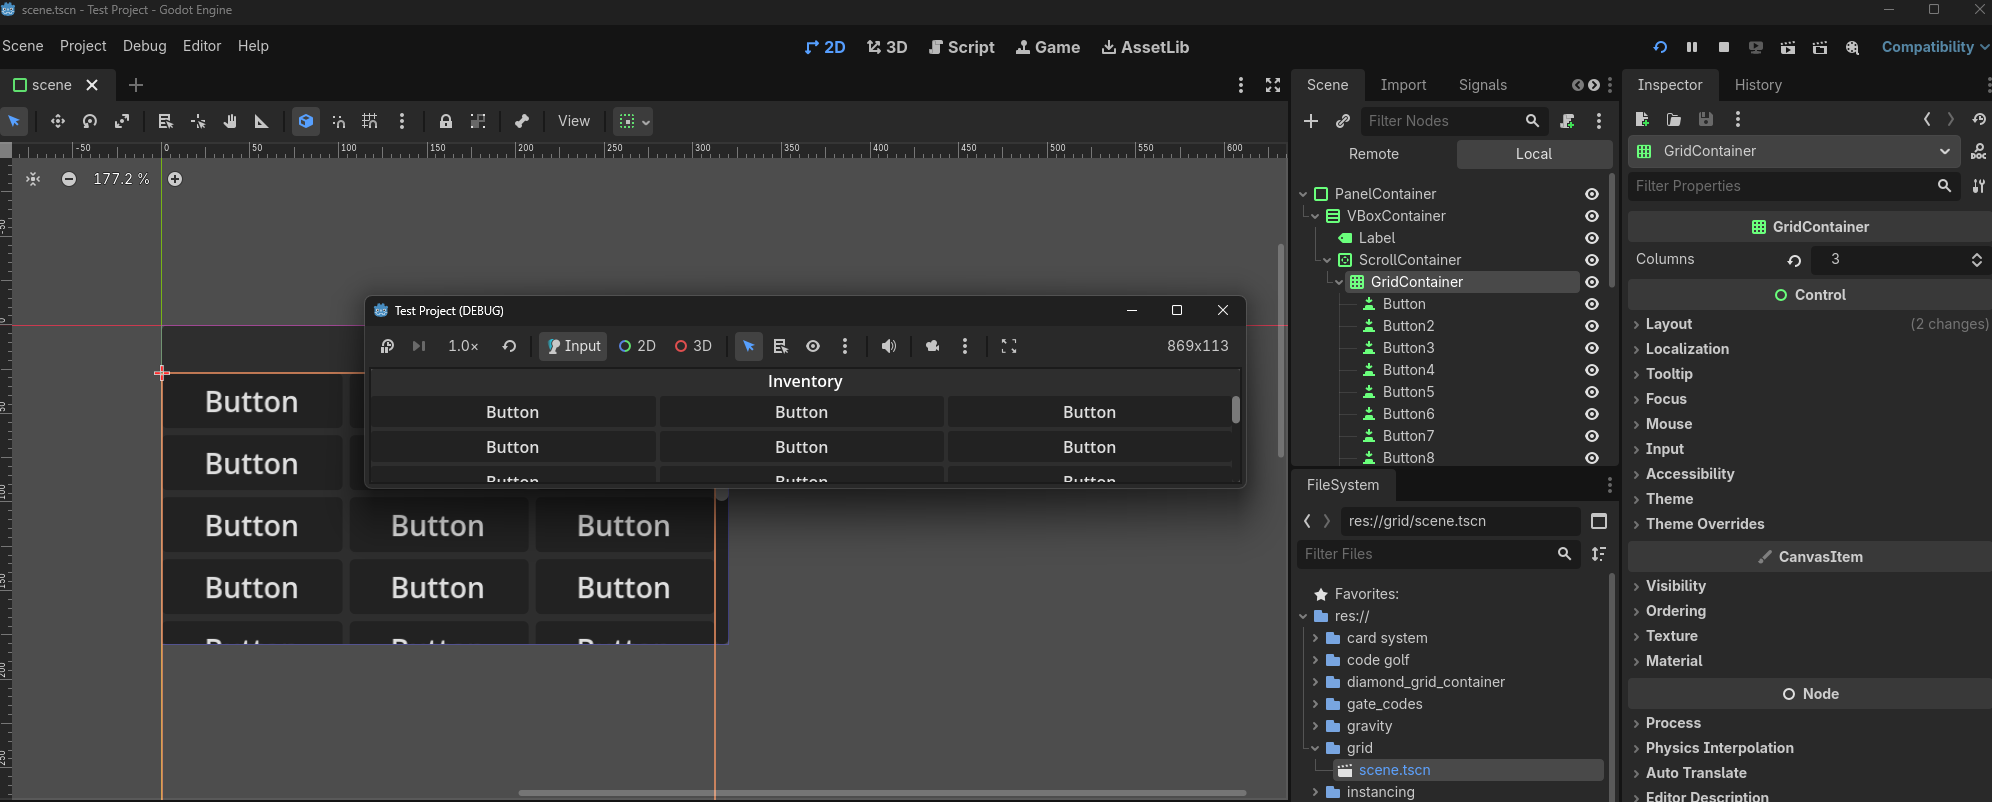
Task: Mute audio in the debug game window
Action: [x=888, y=346]
